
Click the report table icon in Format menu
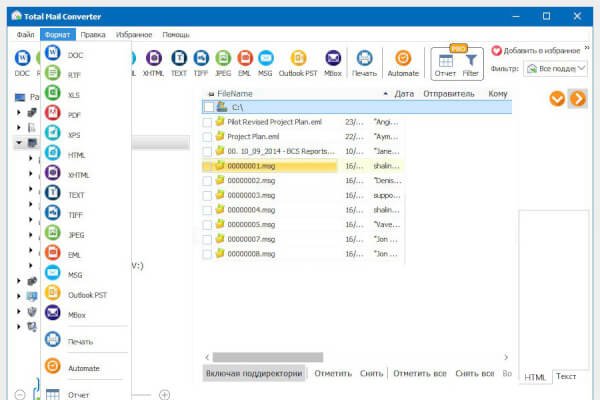(x=52, y=394)
